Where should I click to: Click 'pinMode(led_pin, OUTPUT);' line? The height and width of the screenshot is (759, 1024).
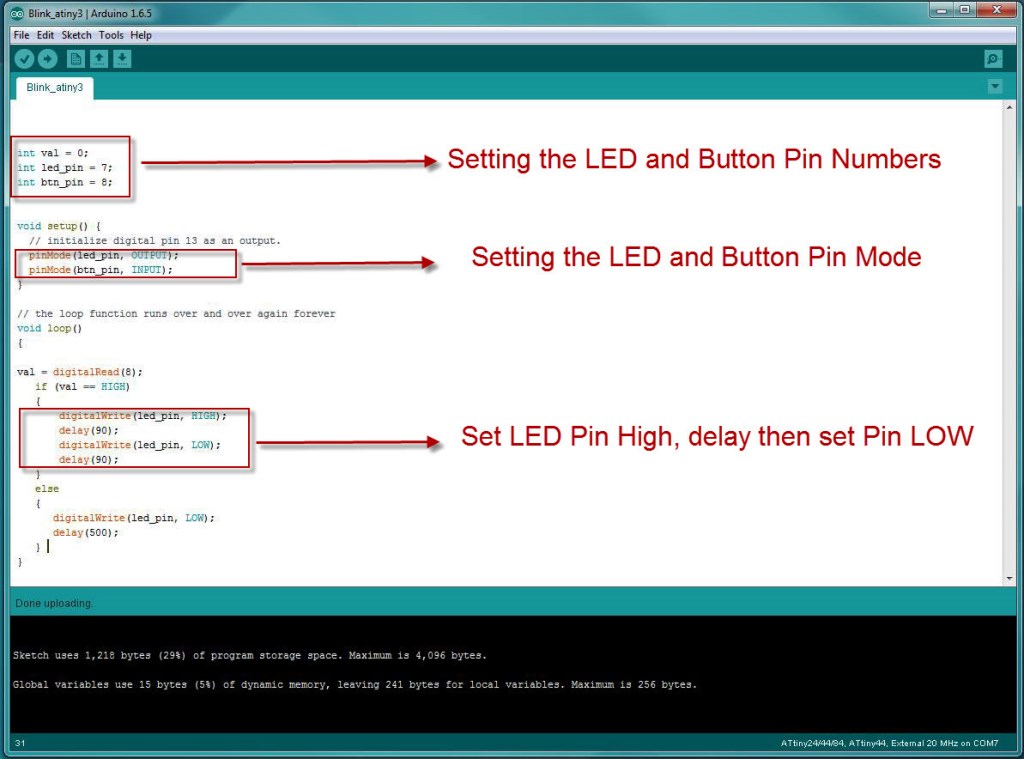point(103,255)
